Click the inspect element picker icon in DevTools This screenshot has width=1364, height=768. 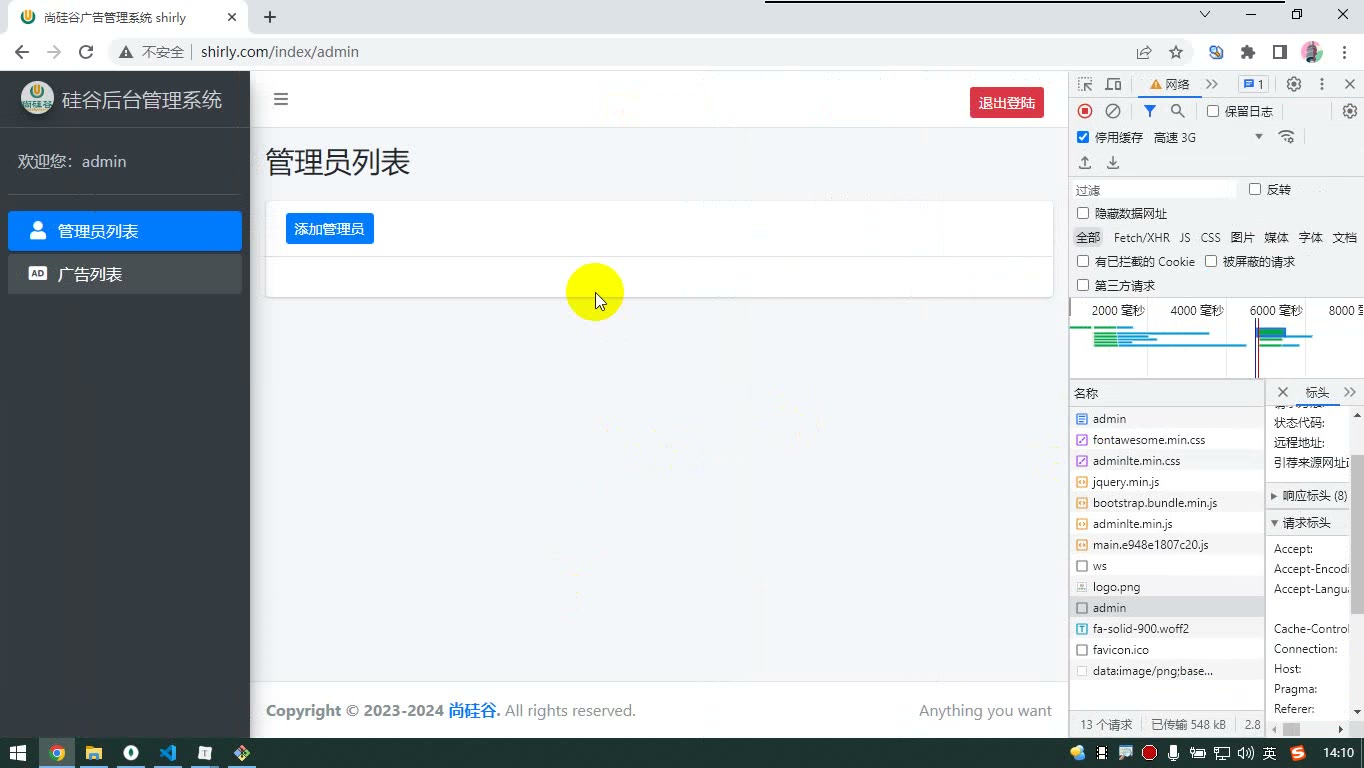[x=1085, y=84]
